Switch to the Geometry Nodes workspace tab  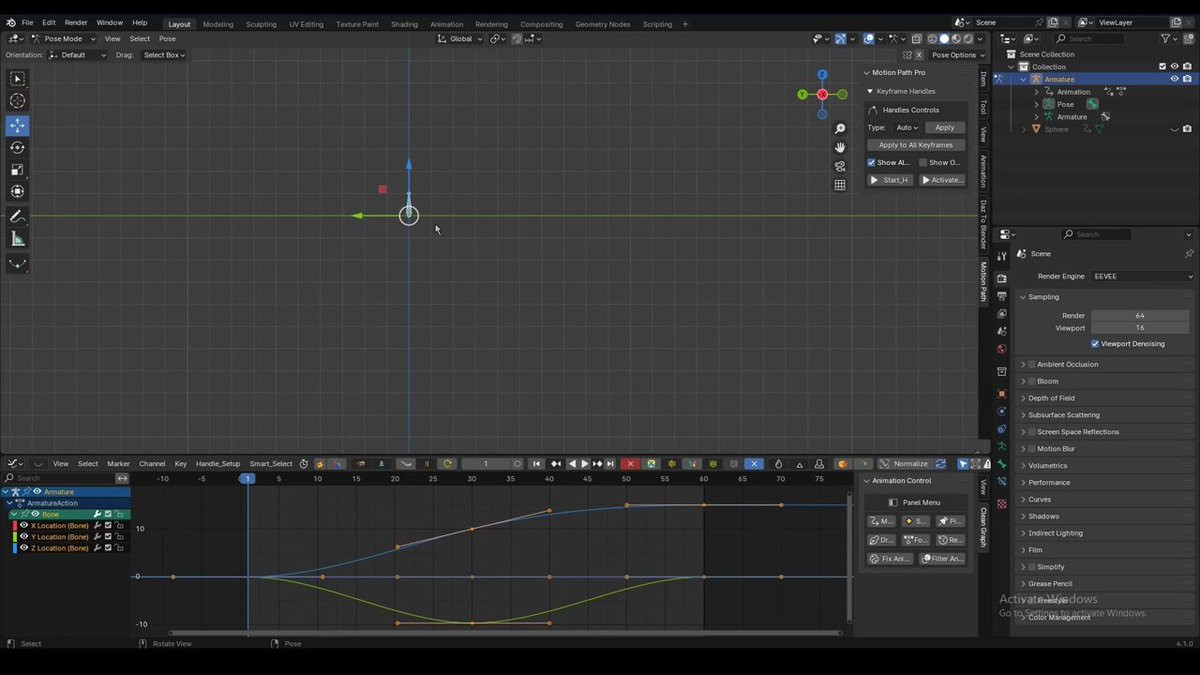[602, 24]
